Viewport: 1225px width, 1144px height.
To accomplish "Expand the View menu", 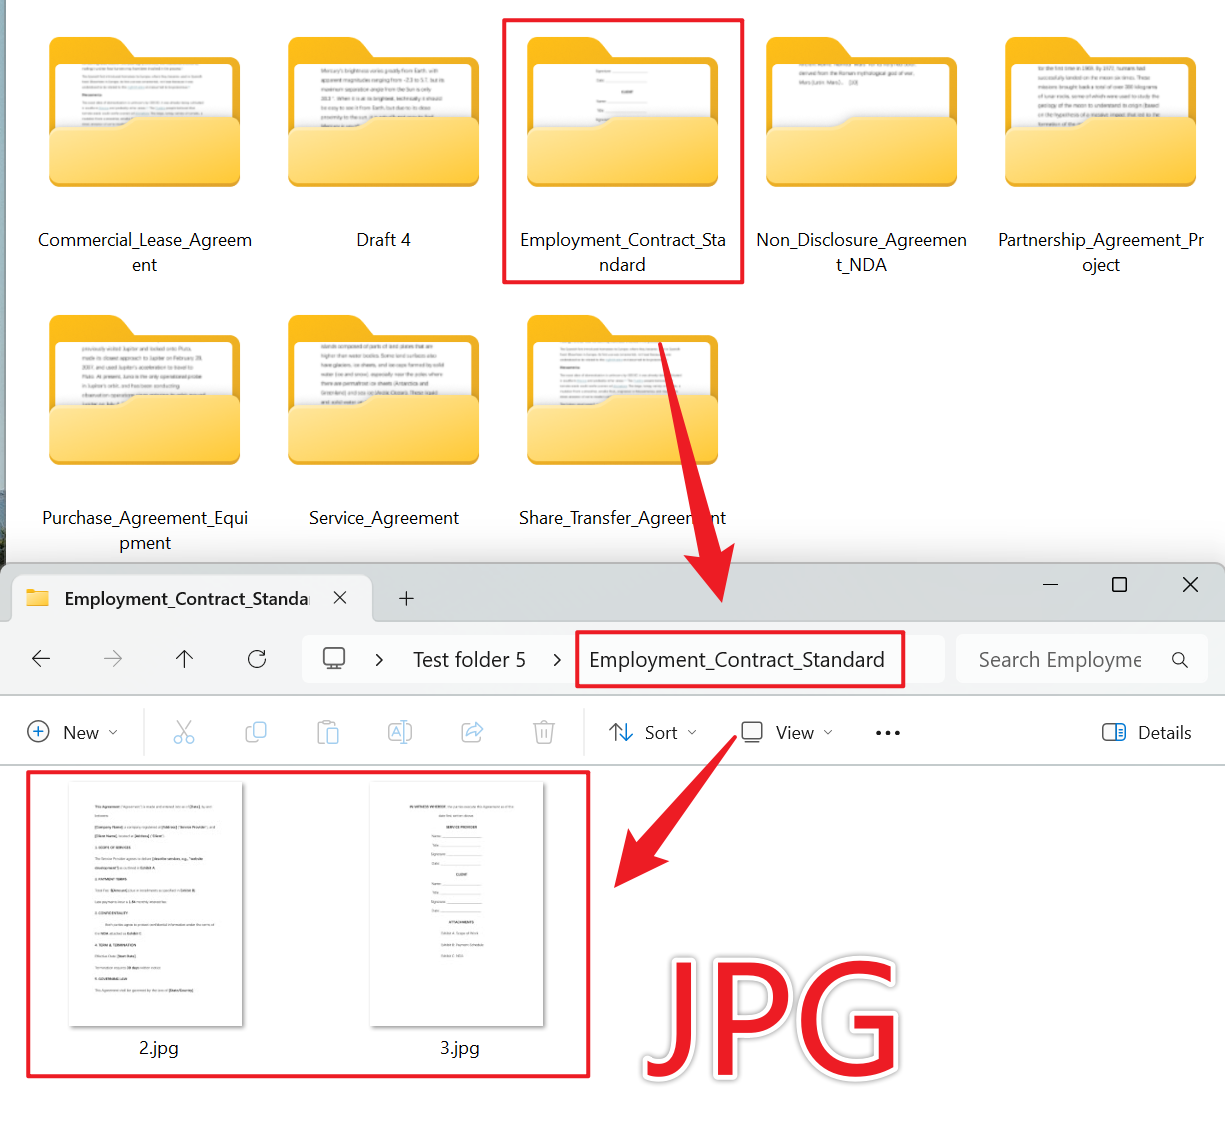I will tap(786, 731).
